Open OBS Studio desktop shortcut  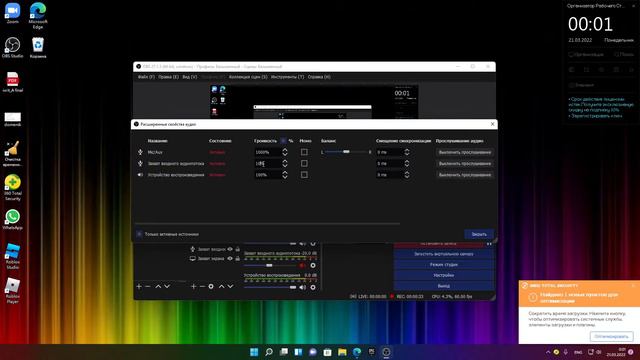tap(12, 47)
